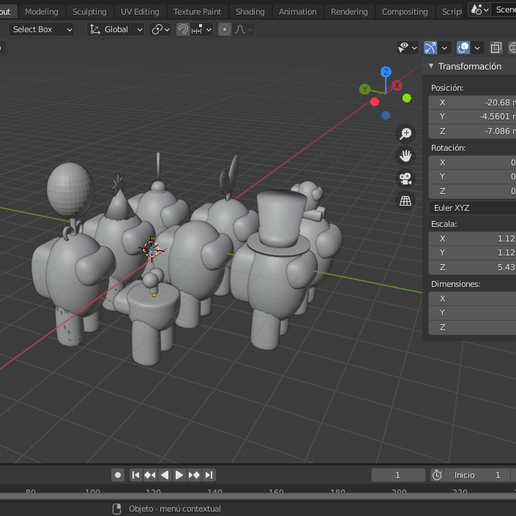The image size is (516, 516).
Task: Toggle snapping magnet icon
Action: click(x=183, y=30)
